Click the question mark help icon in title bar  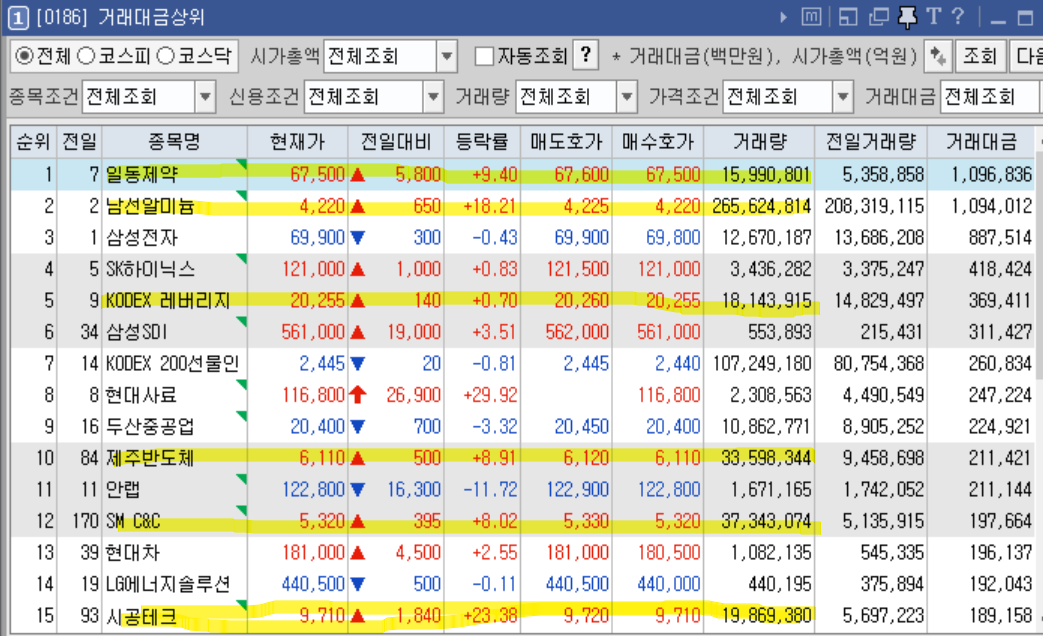pyautogui.click(x=958, y=16)
